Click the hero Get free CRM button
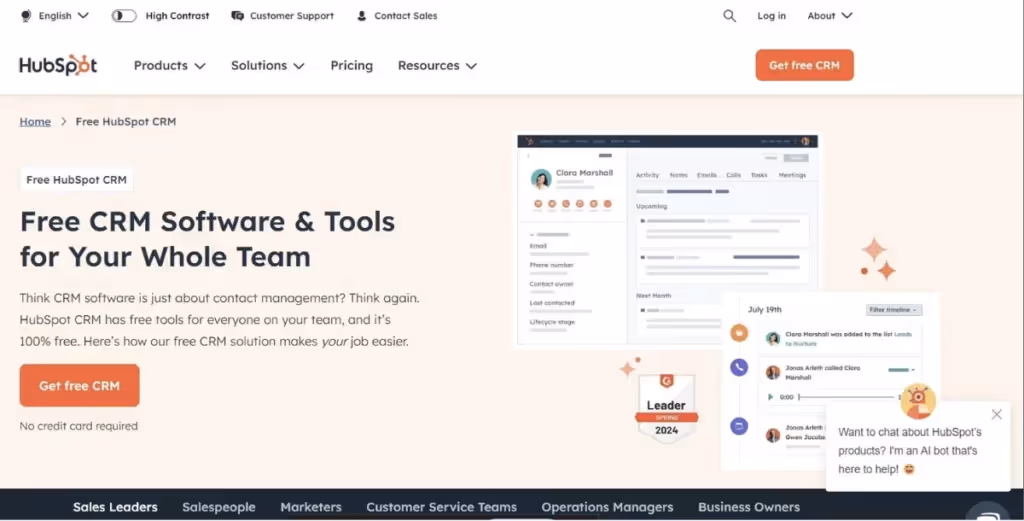The height and width of the screenshot is (521, 1024). click(x=80, y=385)
